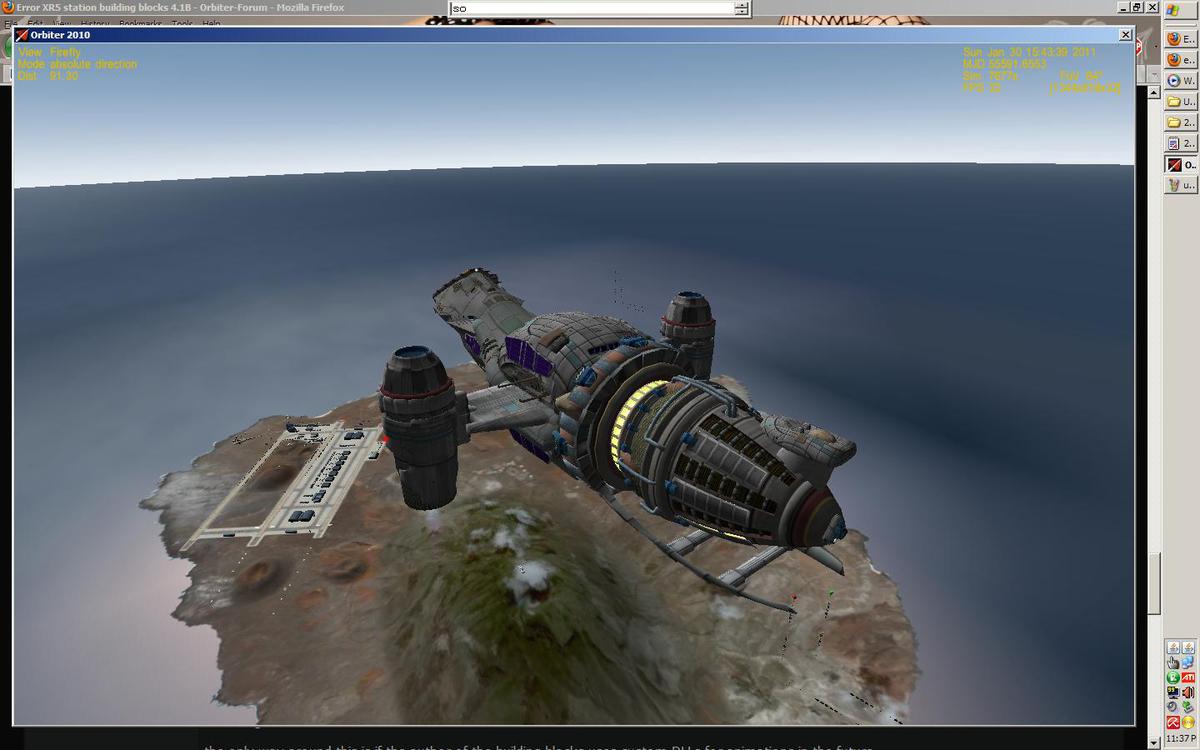Open notepad document taskbar button '2..'

(1181, 144)
